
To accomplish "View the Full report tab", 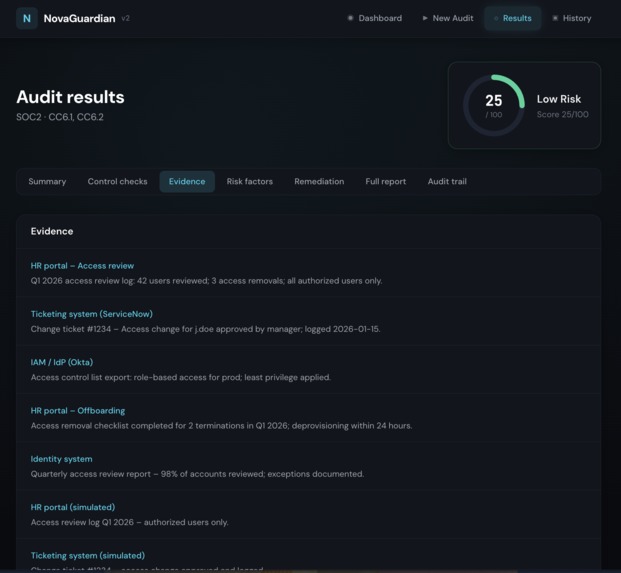I will click(x=385, y=181).
